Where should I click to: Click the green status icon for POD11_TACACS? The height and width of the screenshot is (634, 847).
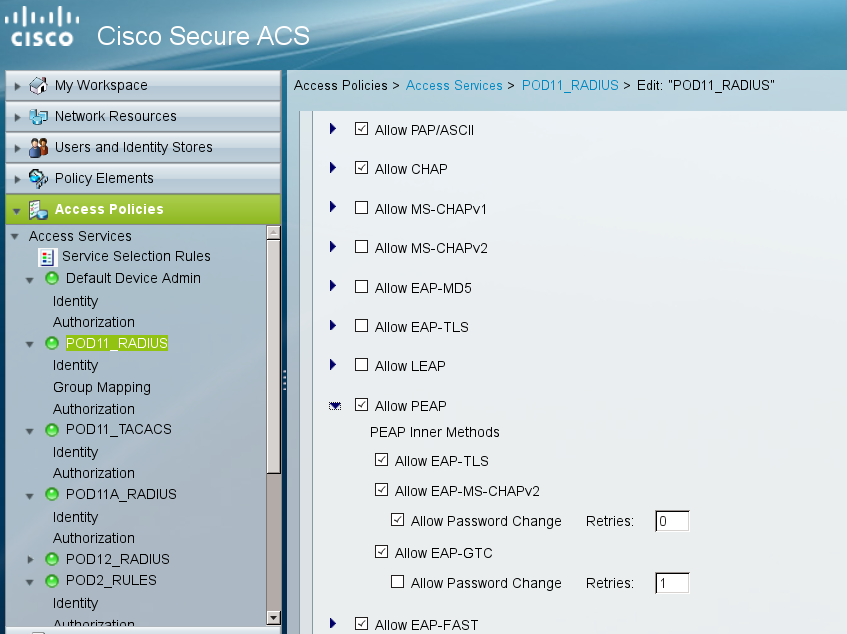click(52, 430)
